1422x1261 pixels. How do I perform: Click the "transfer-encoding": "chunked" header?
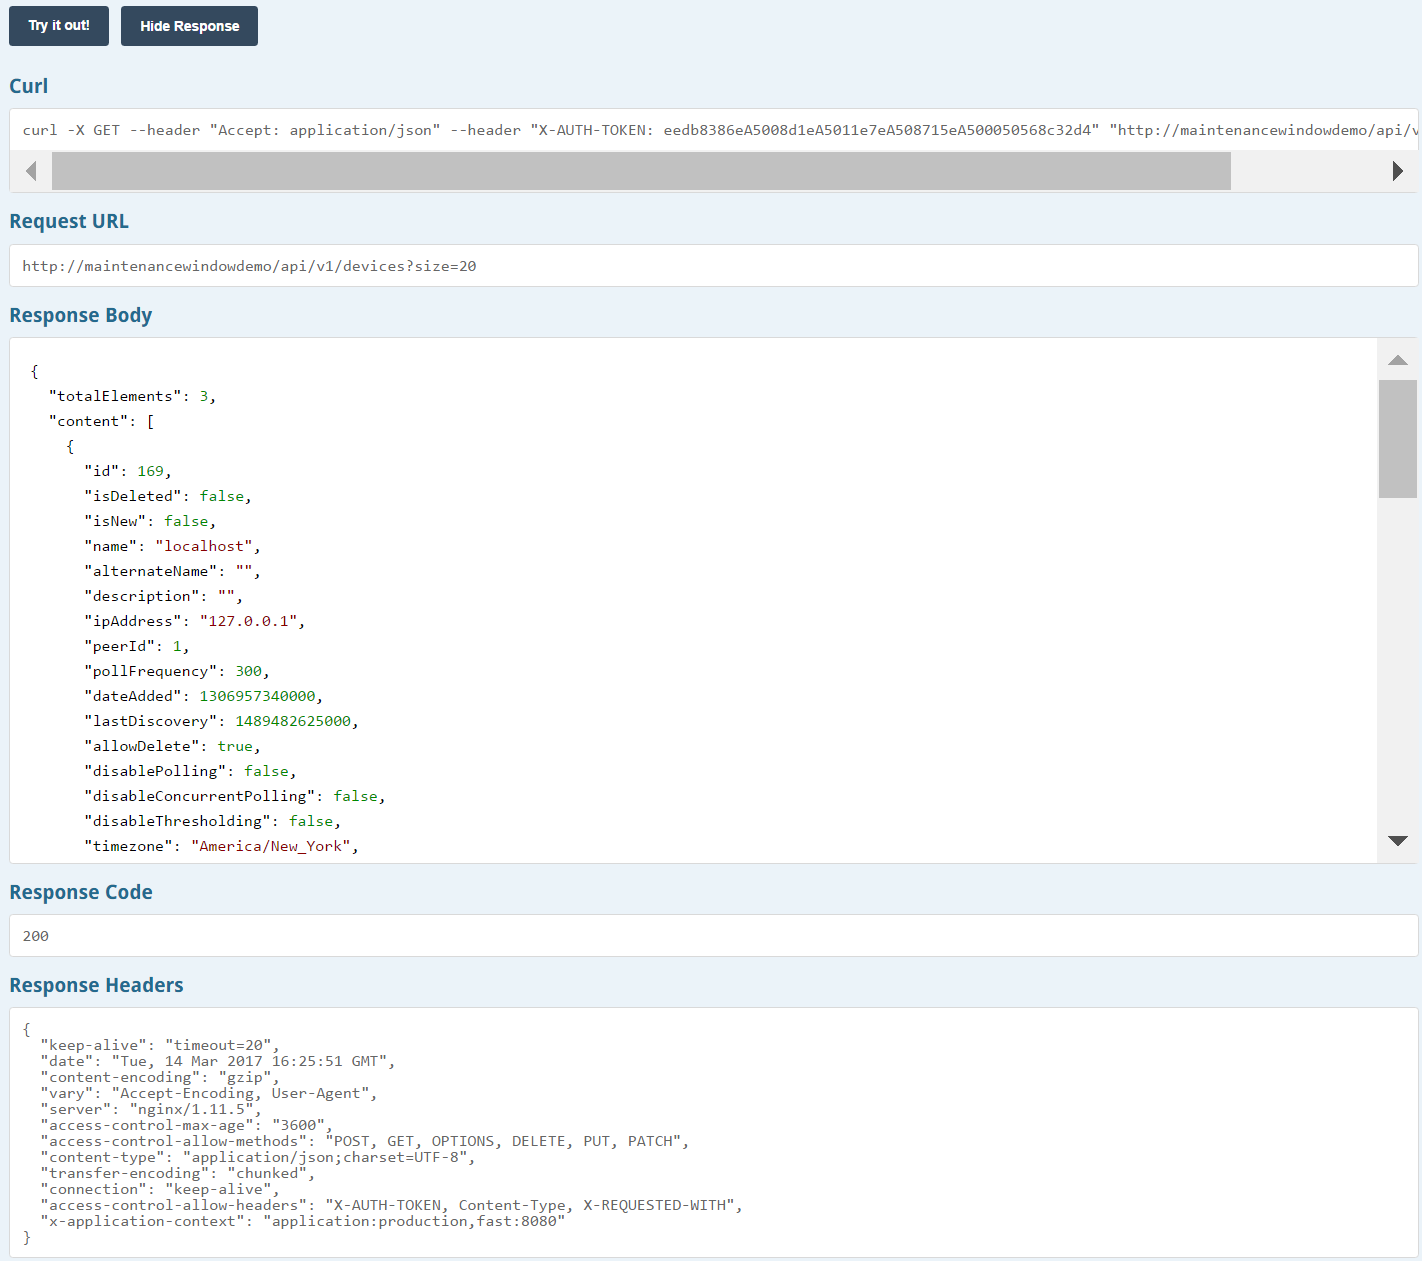coord(178,1173)
